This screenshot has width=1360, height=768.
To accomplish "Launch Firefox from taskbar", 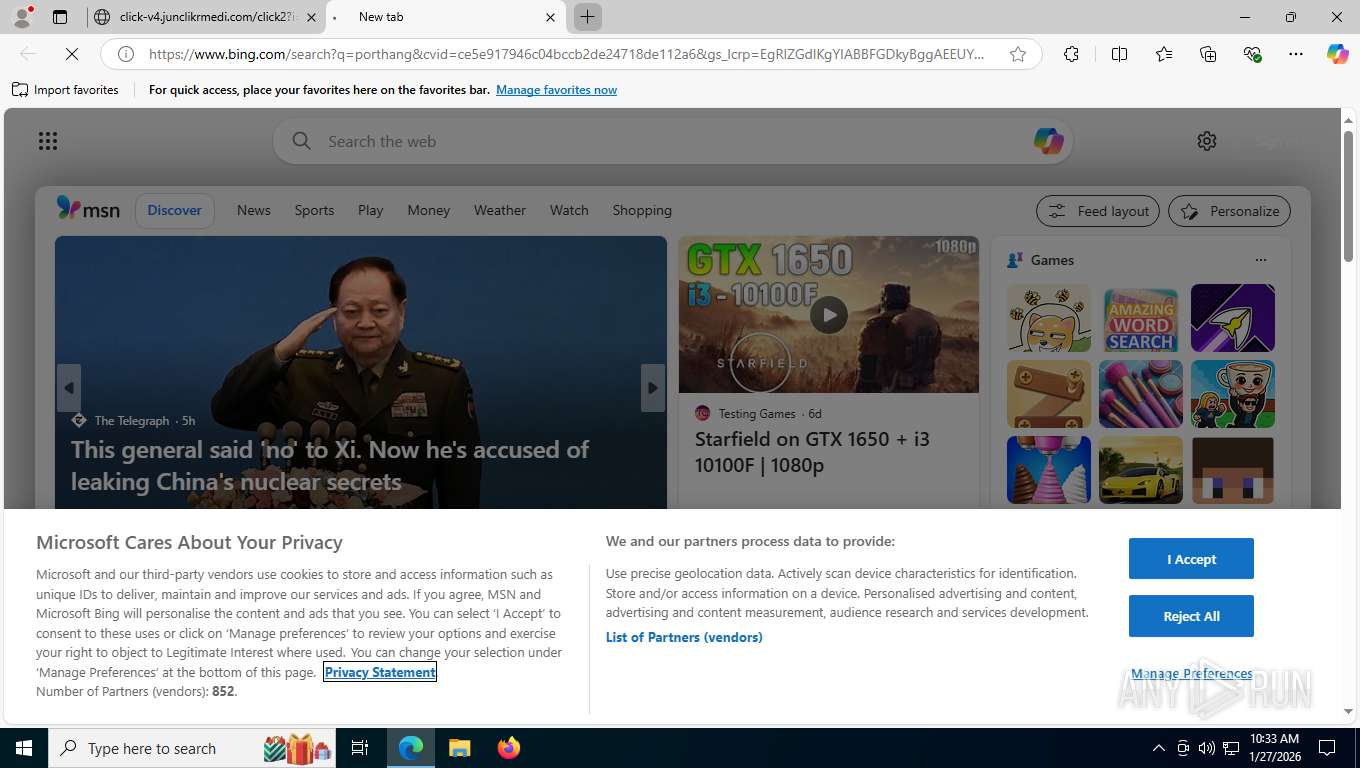I will click(509, 748).
